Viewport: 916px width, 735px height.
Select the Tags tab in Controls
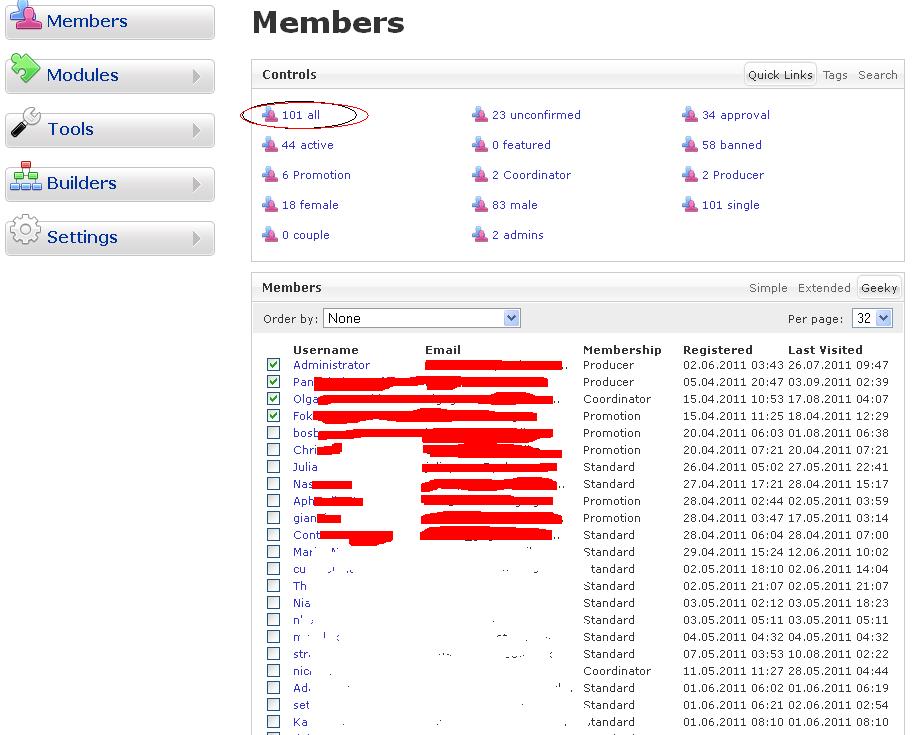click(835, 75)
